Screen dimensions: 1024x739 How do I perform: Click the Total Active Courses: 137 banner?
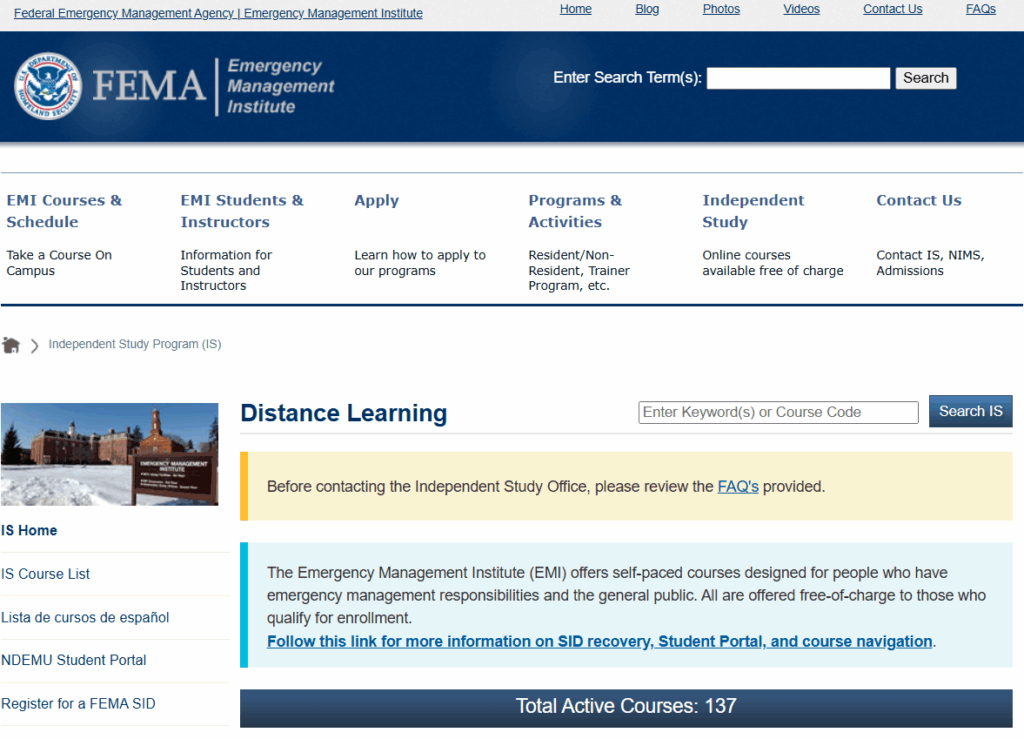626,706
